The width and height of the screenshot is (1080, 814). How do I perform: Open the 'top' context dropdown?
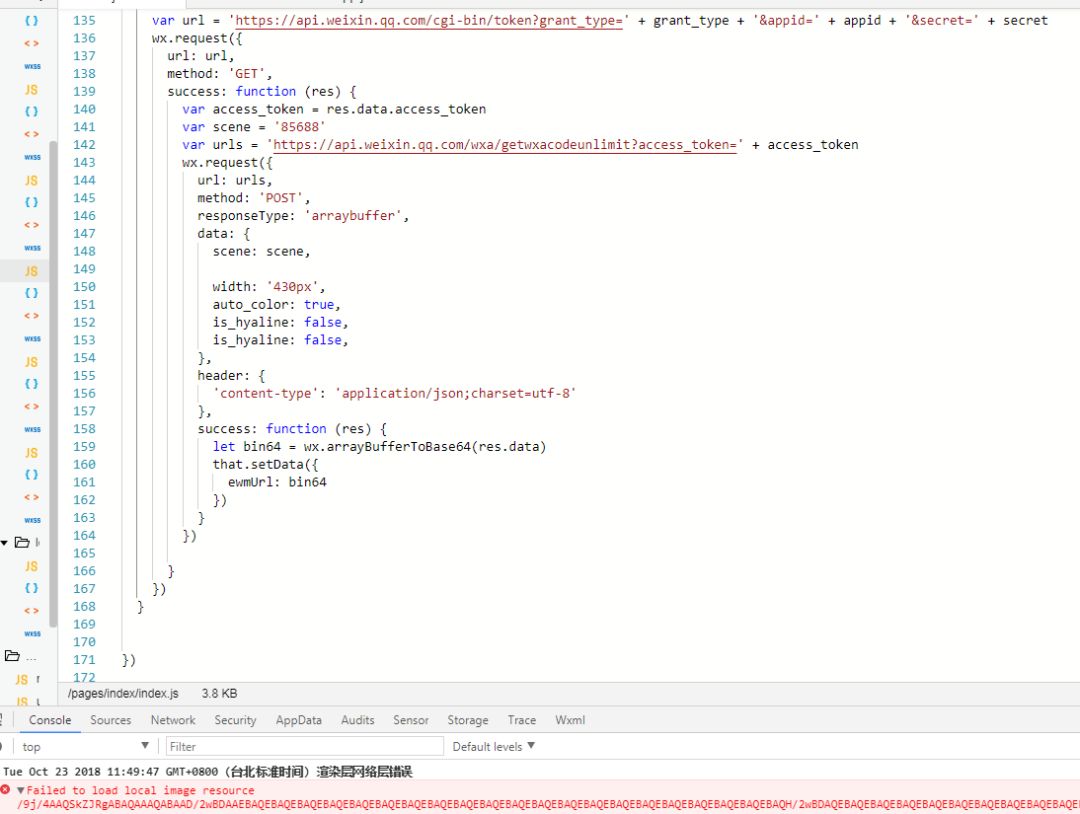pyautogui.click(x=84, y=746)
